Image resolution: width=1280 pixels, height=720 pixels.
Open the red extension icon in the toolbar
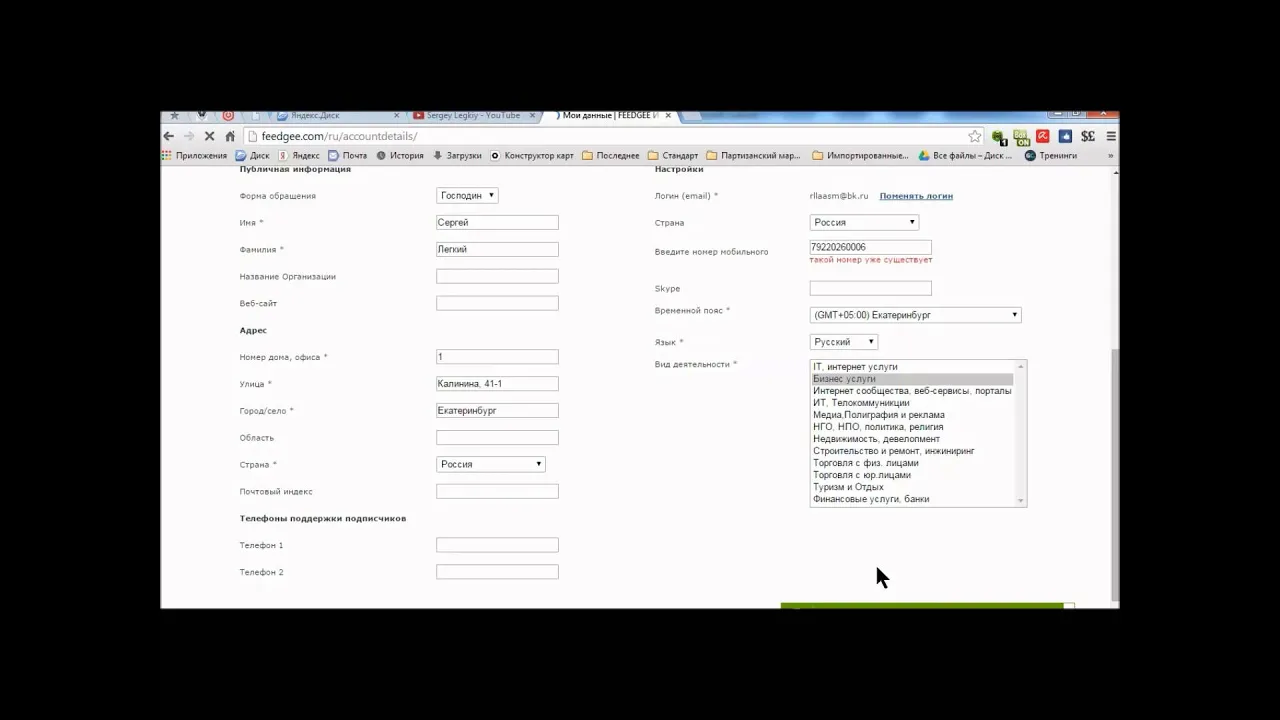click(1043, 136)
